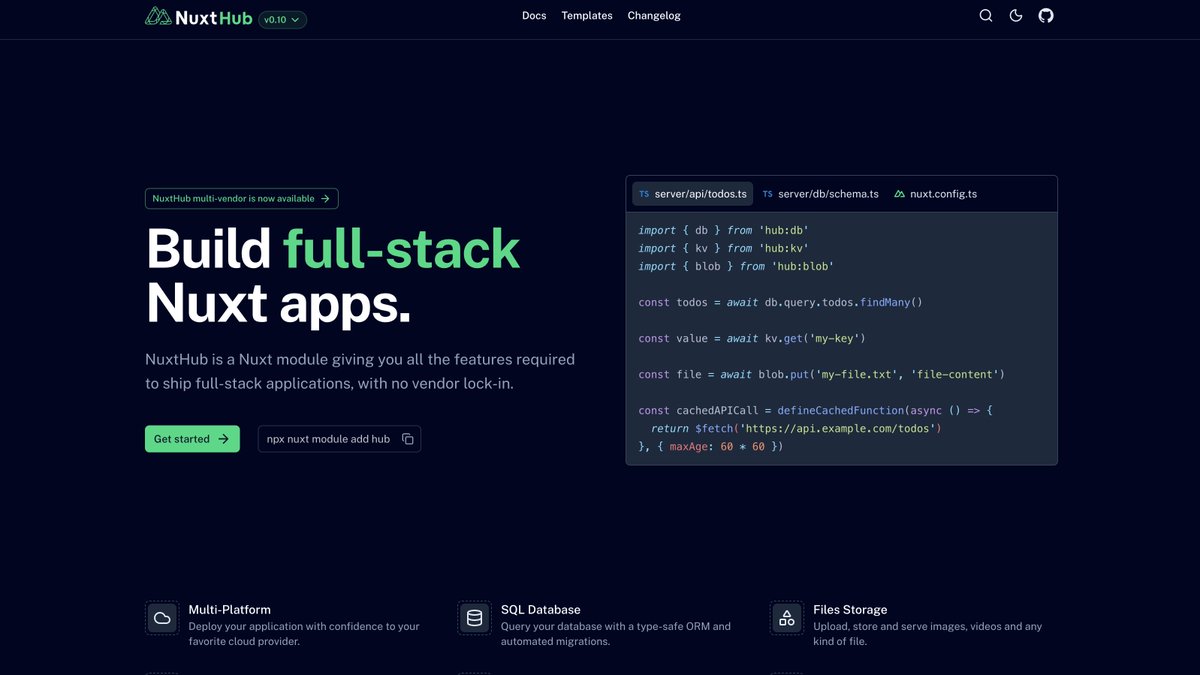Click the defineCachedFunction code line

click(x=815, y=411)
